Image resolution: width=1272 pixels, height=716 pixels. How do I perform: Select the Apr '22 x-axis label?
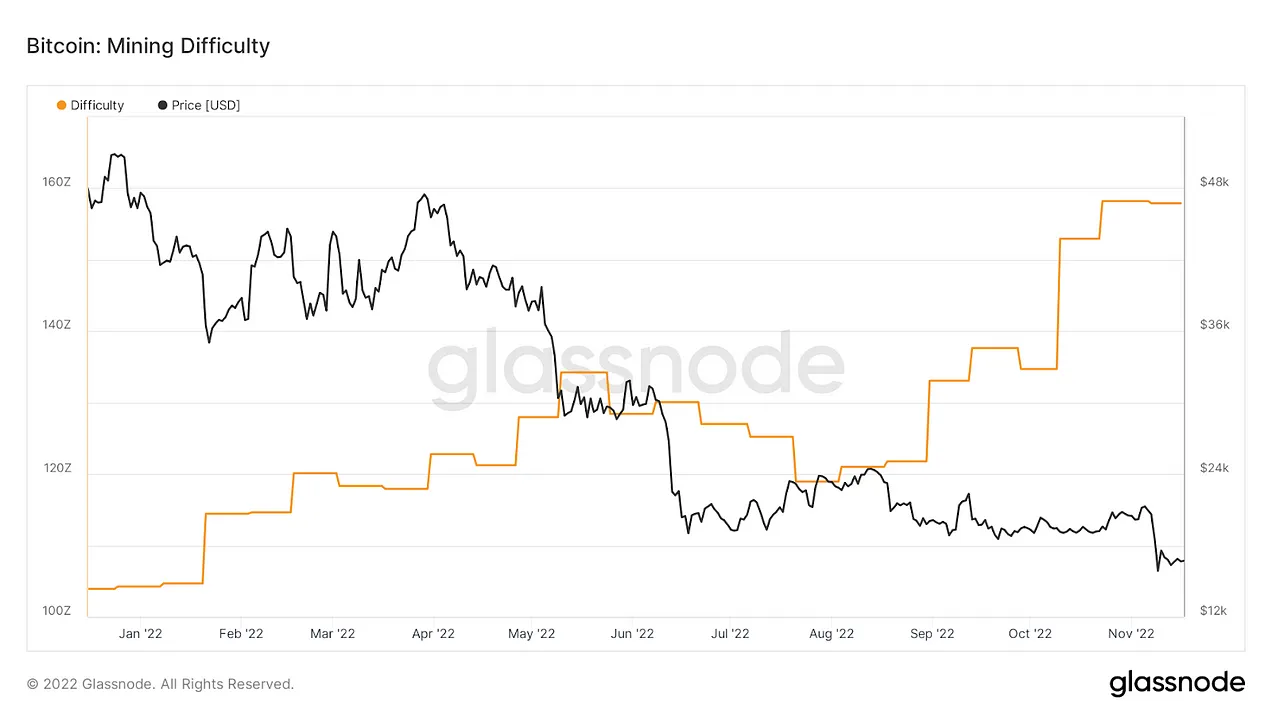coord(433,633)
